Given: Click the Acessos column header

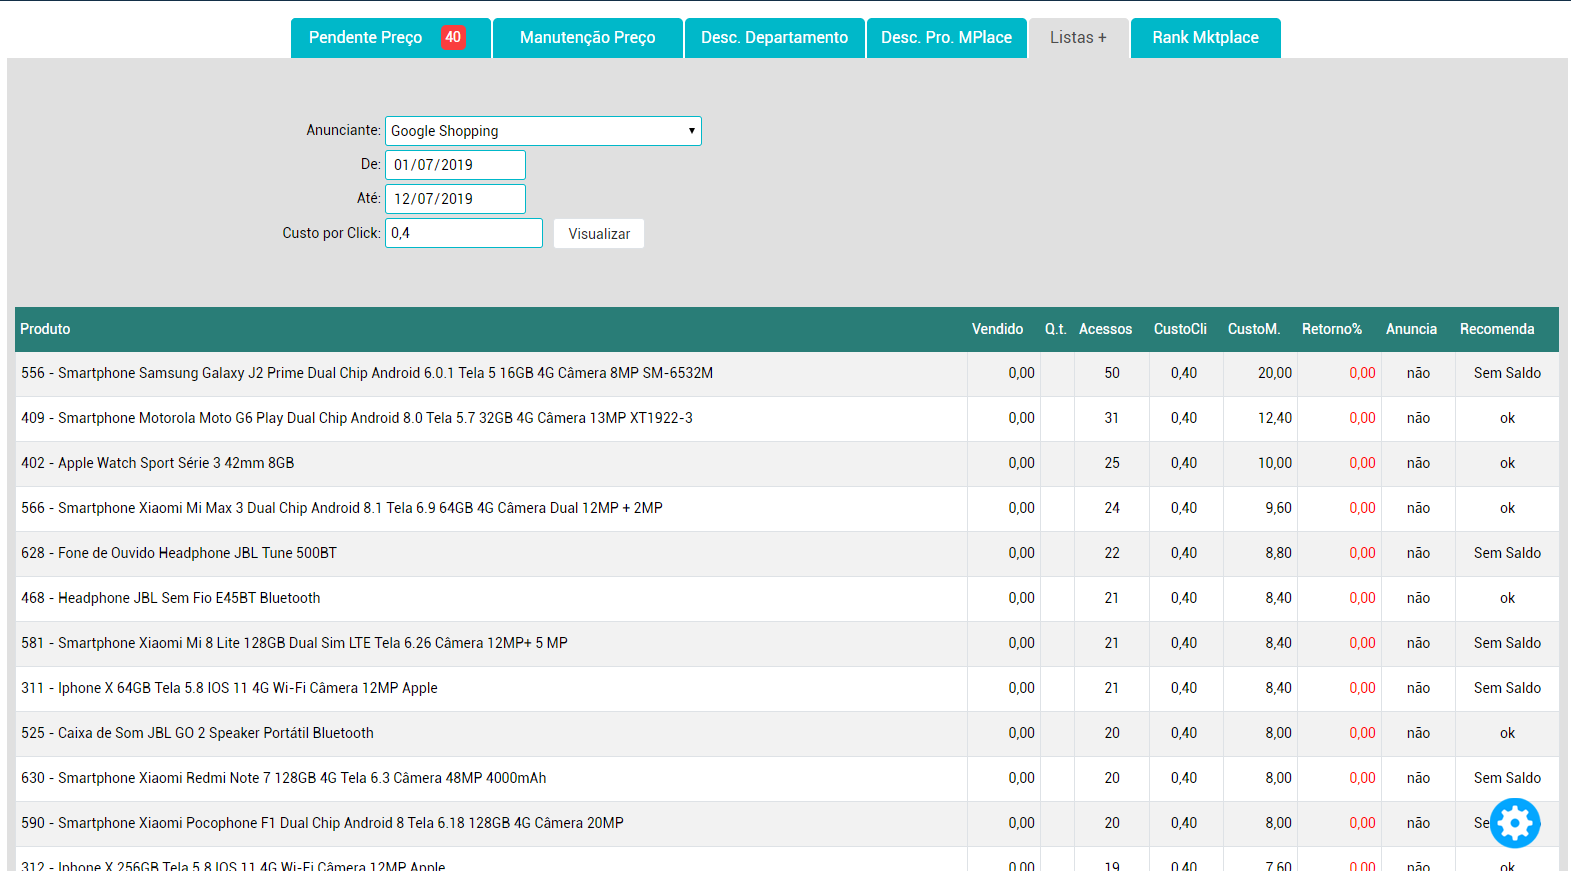Looking at the screenshot, I should point(1105,329).
